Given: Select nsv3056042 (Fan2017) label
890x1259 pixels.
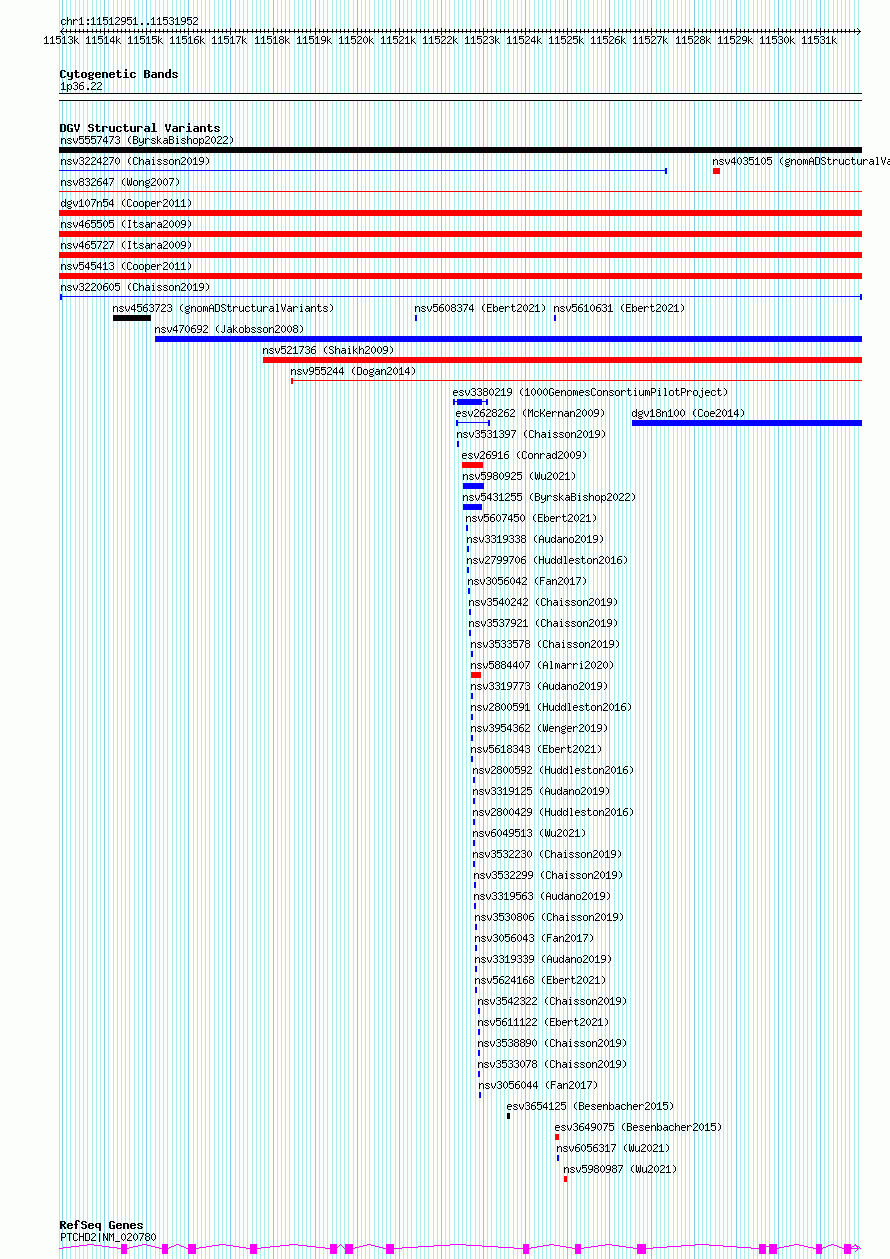Looking at the screenshot, I should [527, 581].
